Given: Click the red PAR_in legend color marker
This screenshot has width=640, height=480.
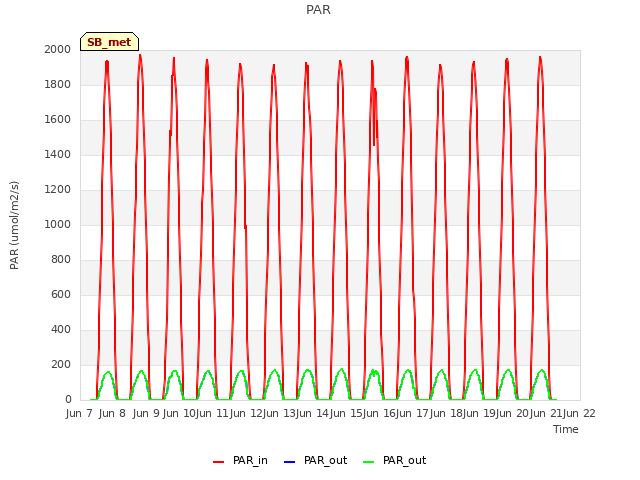Looking at the screenshot, I should (x=218, y=462).
